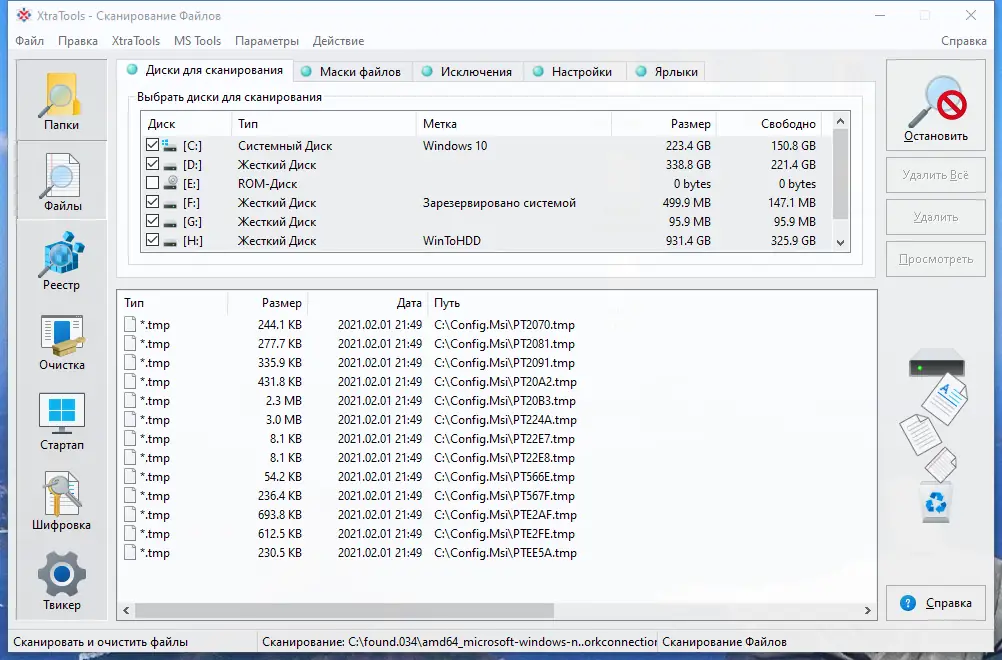Select the C:\Config.Msi\PT566E.tmp row
The width and height of the screenshot is (1002, 660).
(497, 477)
